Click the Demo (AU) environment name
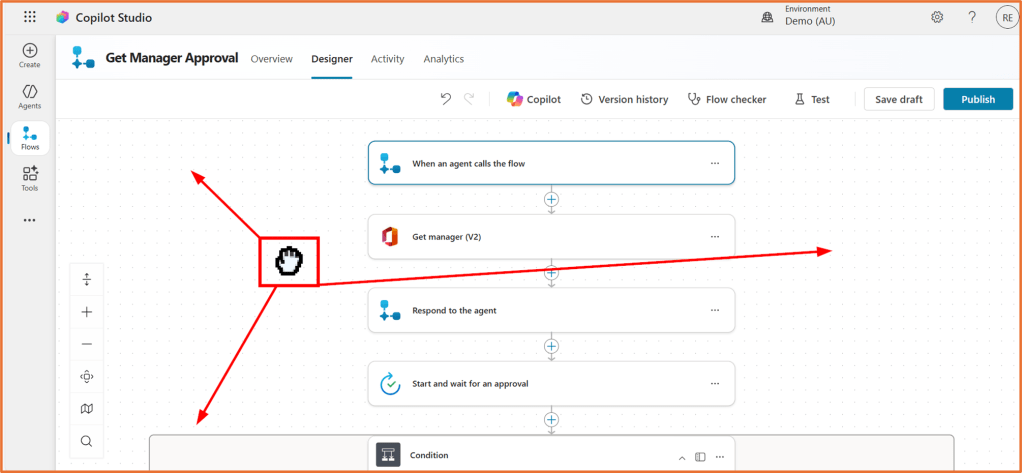 pos(810,21)
